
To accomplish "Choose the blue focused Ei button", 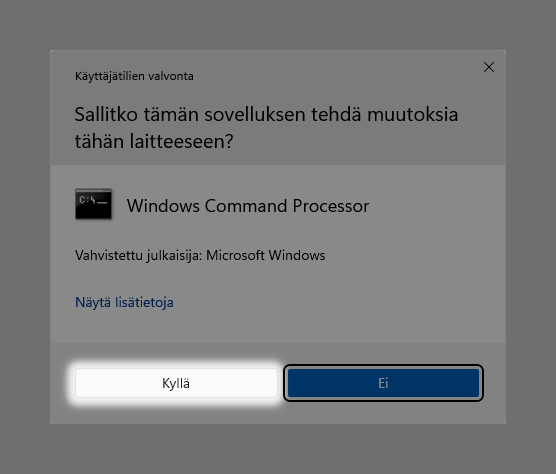I will click(x=383, y=383).
